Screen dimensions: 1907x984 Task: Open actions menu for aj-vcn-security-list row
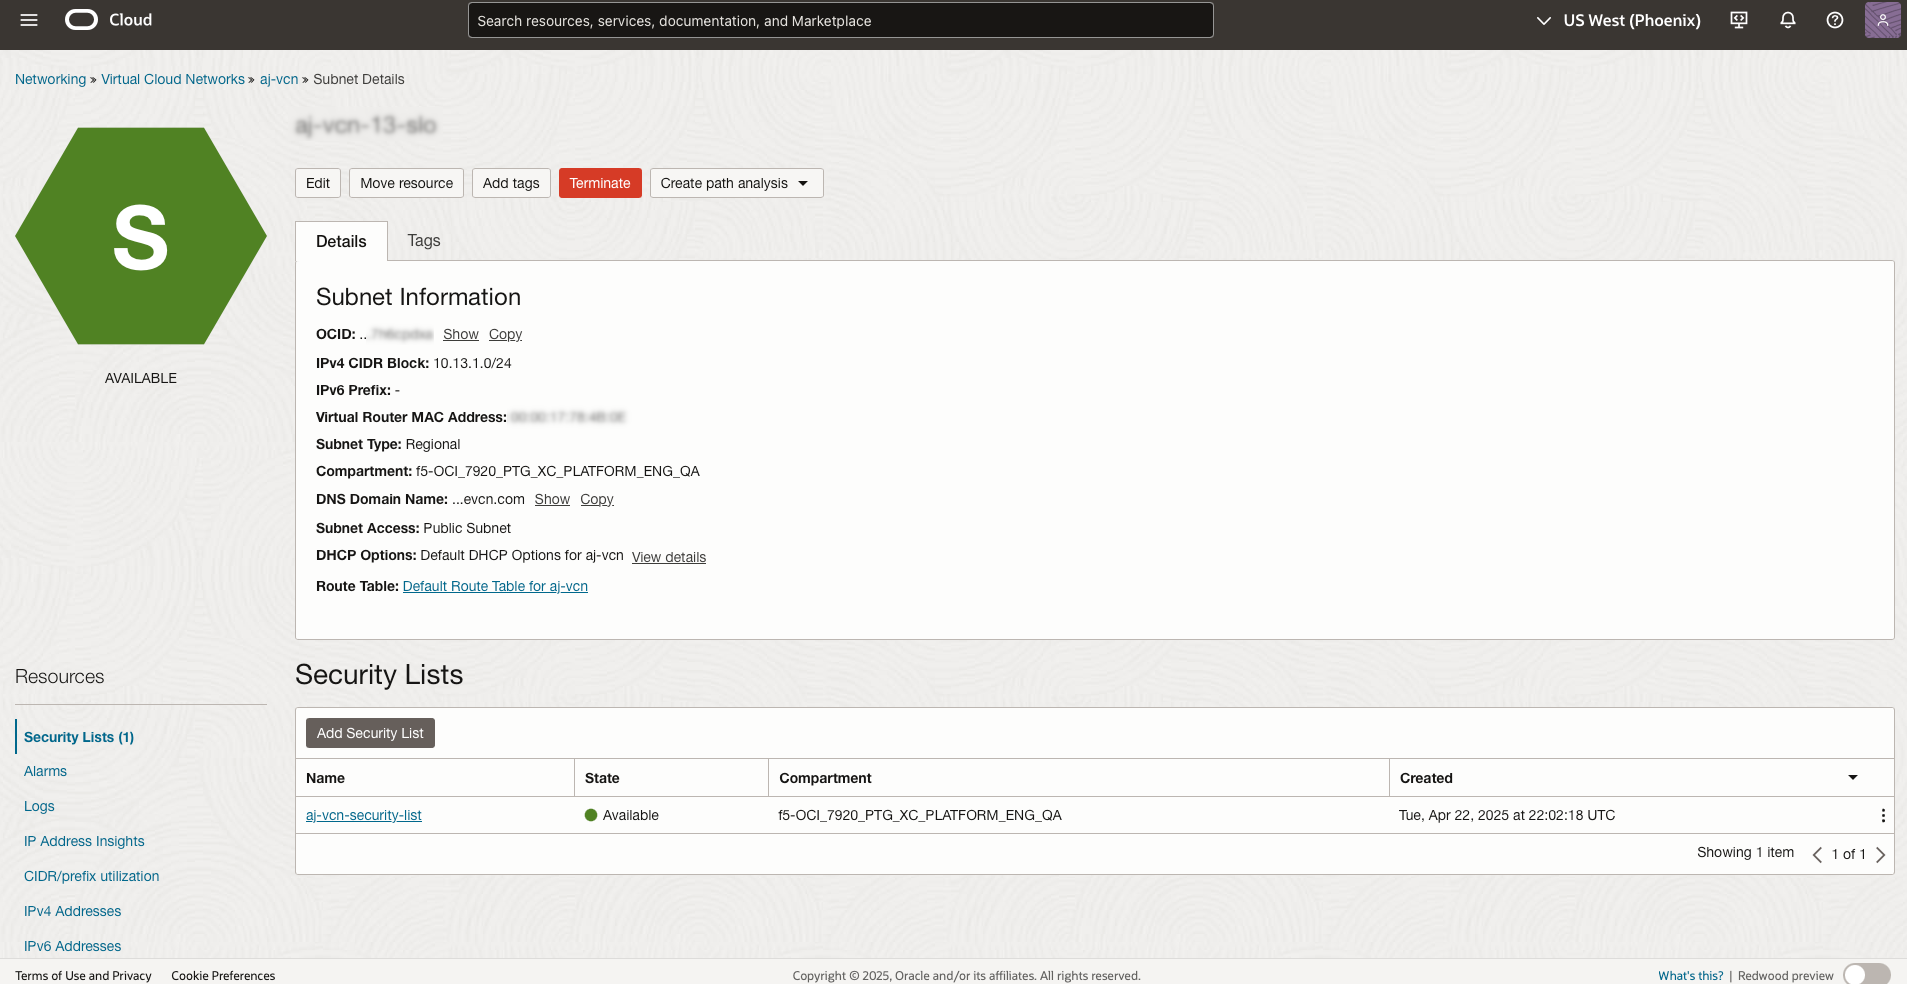1882,816
